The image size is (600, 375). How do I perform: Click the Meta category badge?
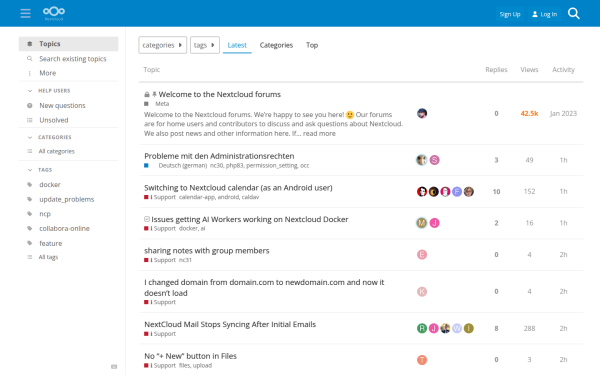[157, 104]
